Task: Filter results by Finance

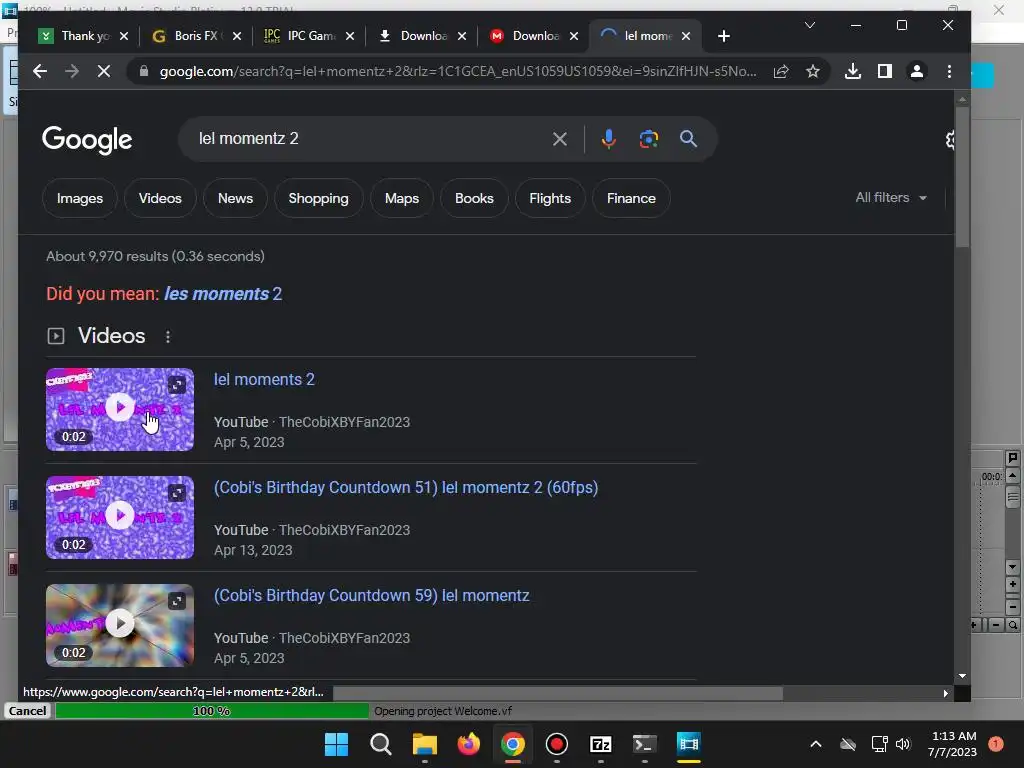Action: (631, 198)
